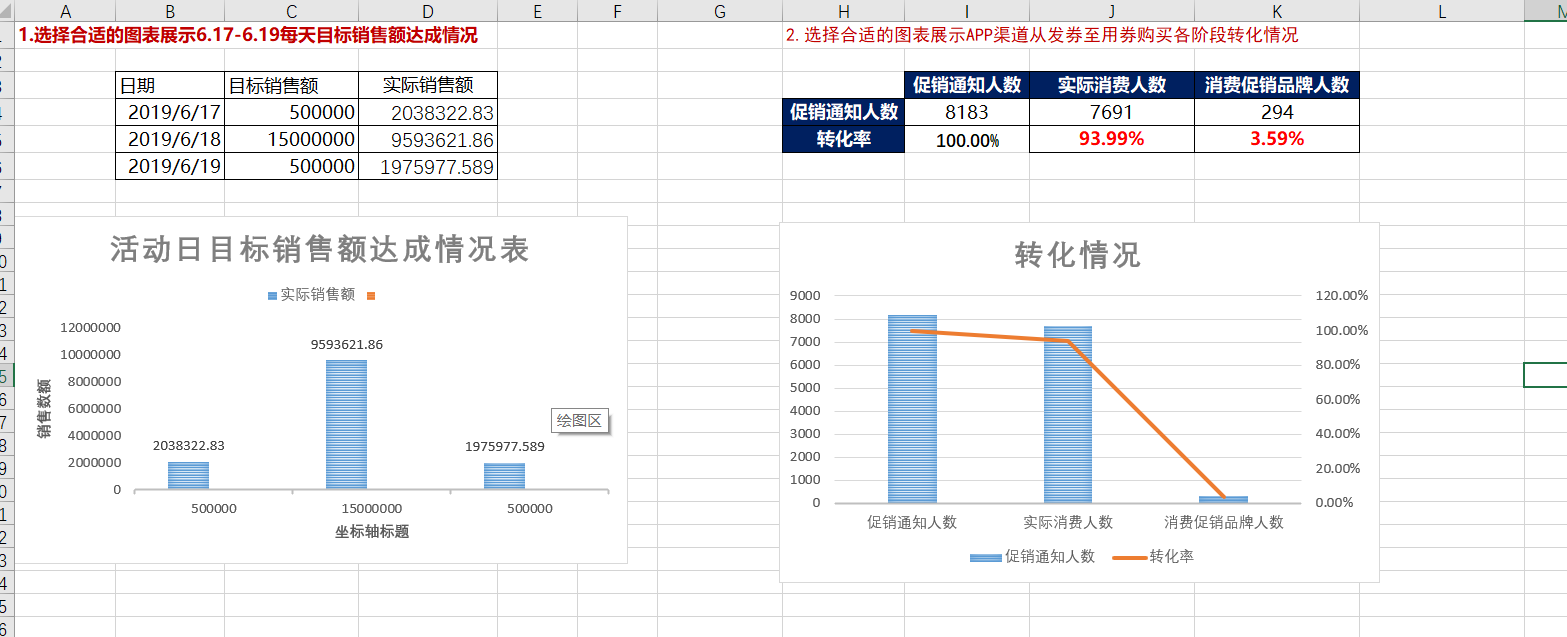Select column header L
The image size is (1567, 637).
[1441, 10]
